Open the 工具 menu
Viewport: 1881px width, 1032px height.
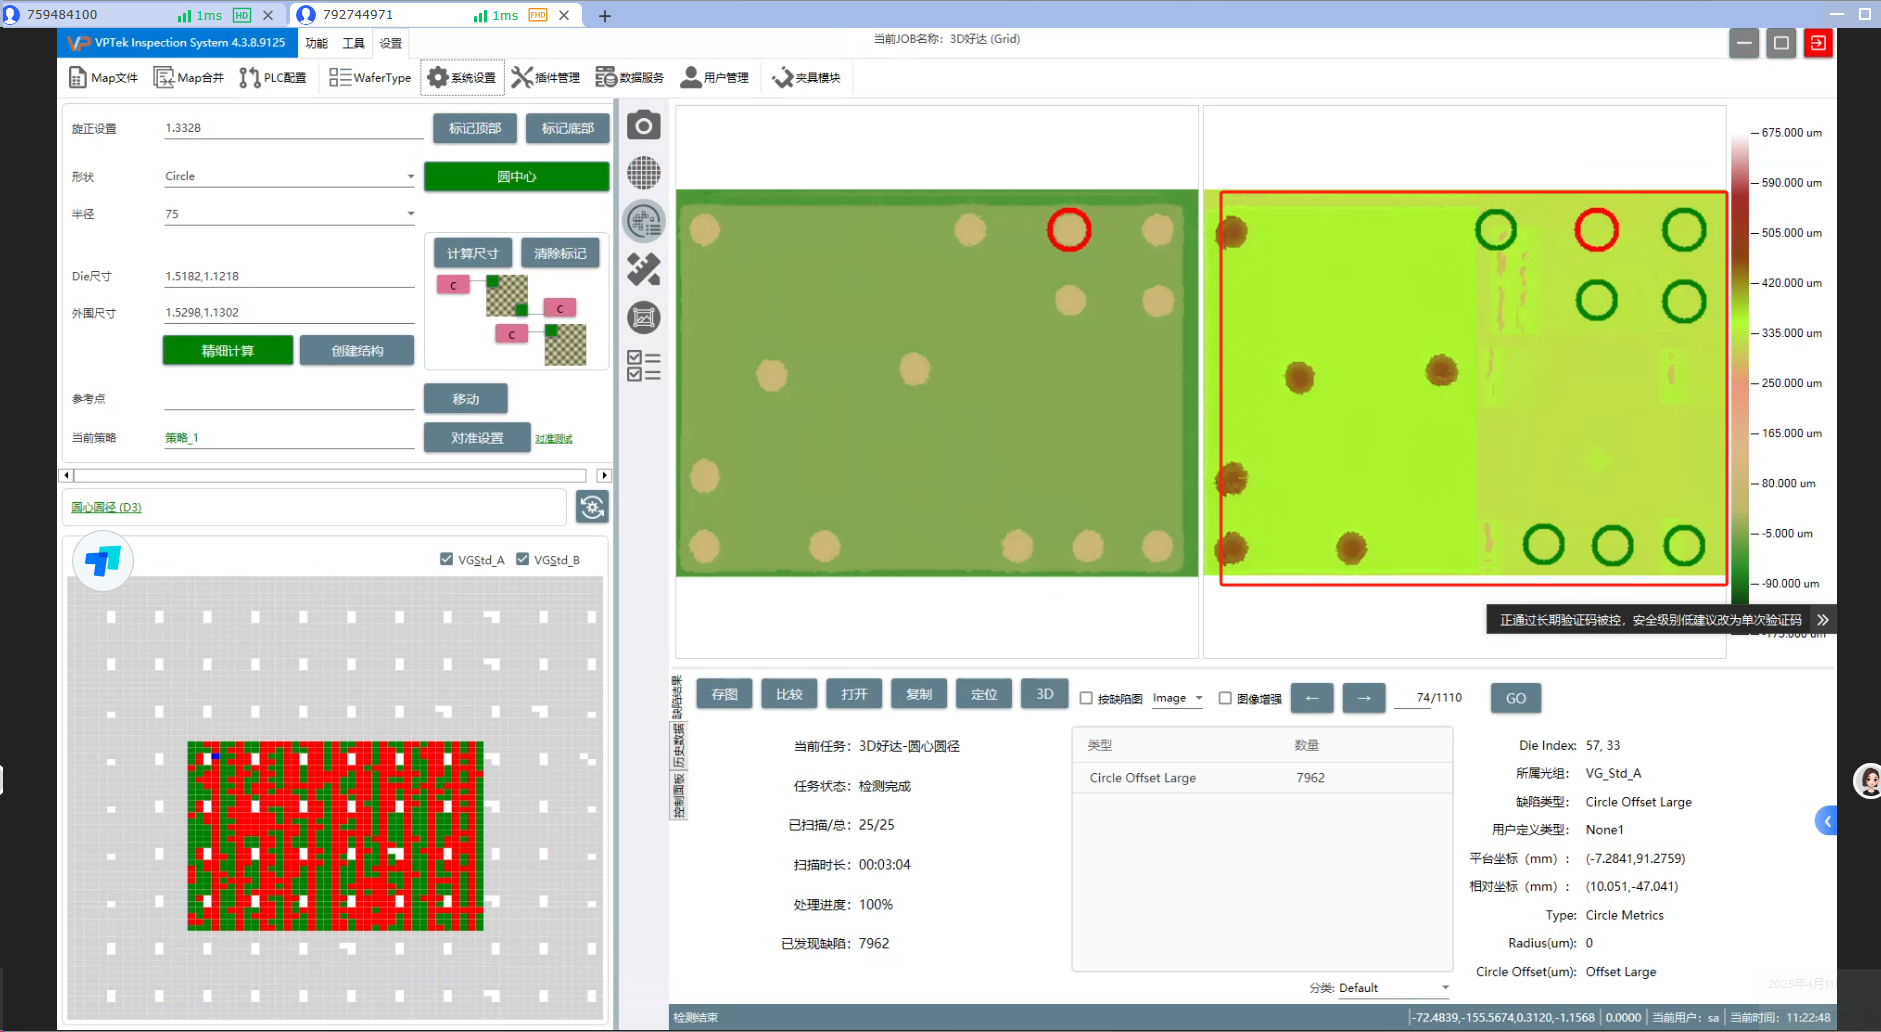click(353, 43)
